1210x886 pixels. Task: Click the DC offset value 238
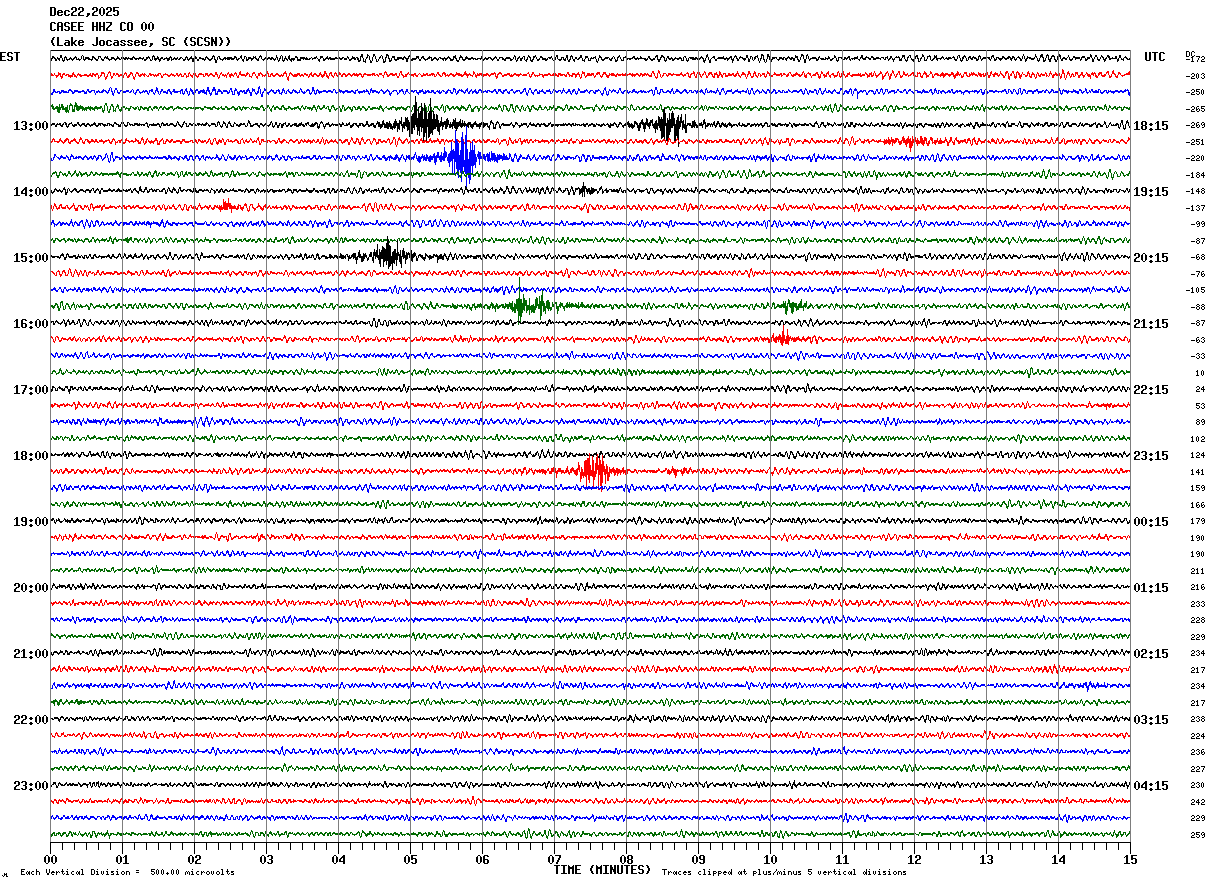point(1198,719)
